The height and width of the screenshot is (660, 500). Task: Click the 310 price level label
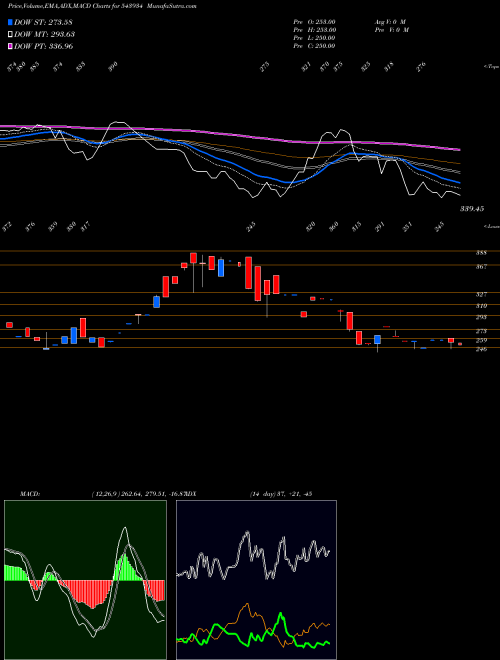(481, 306)
